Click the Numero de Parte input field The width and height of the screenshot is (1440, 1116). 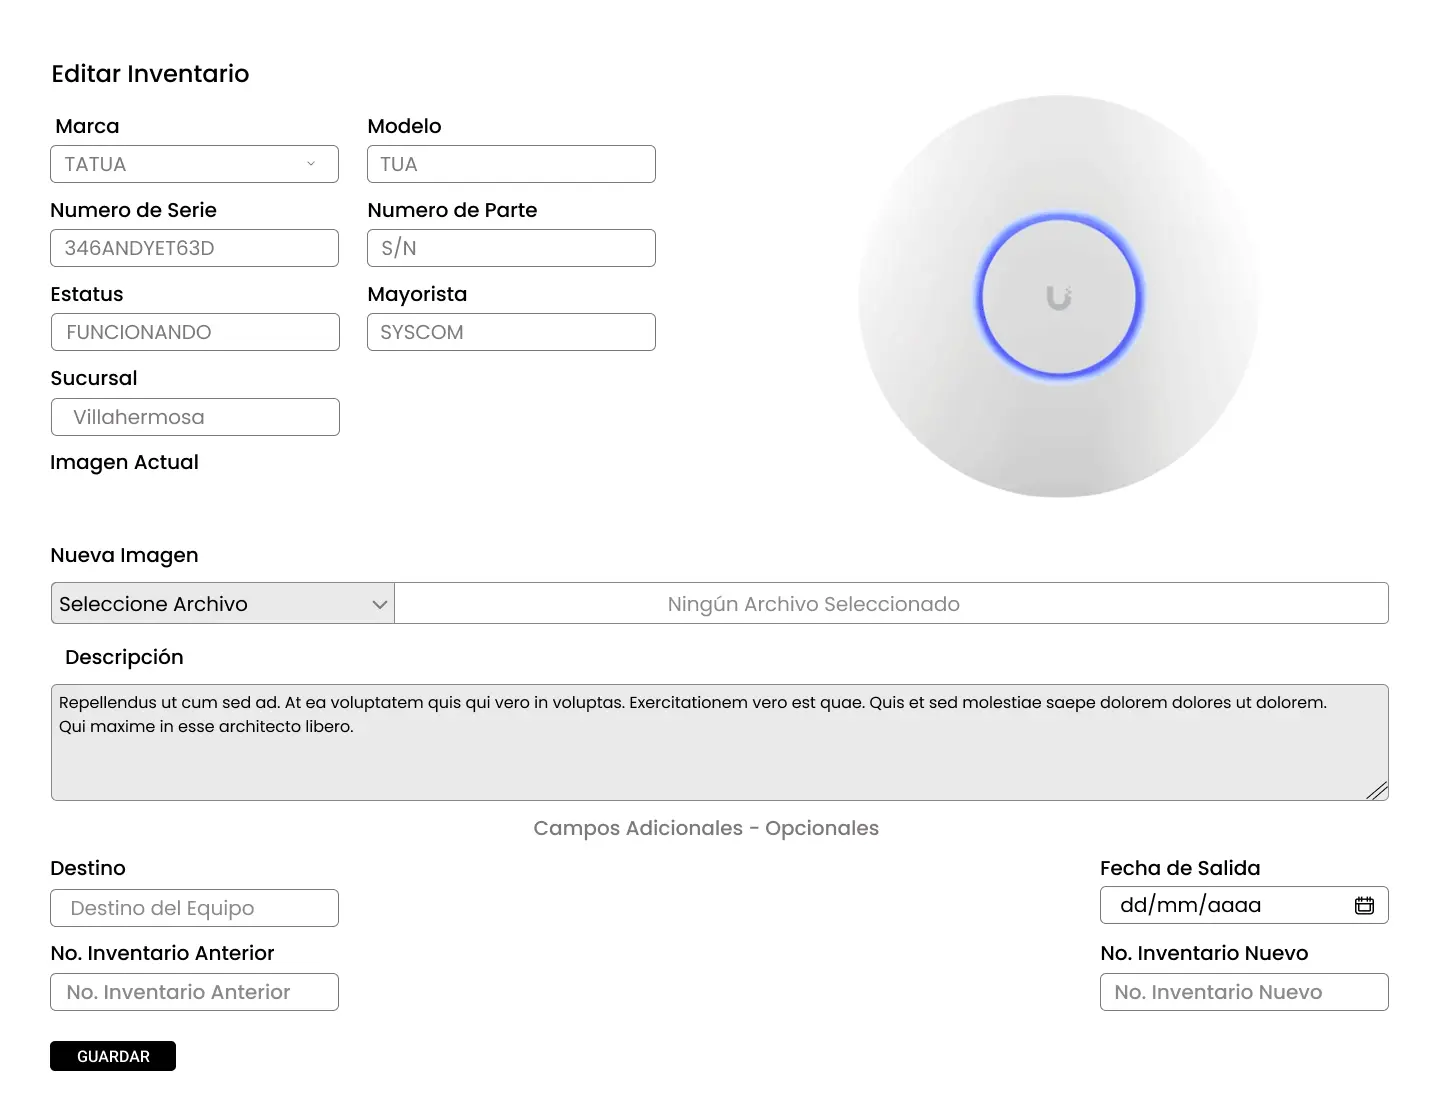click(511, 248)
